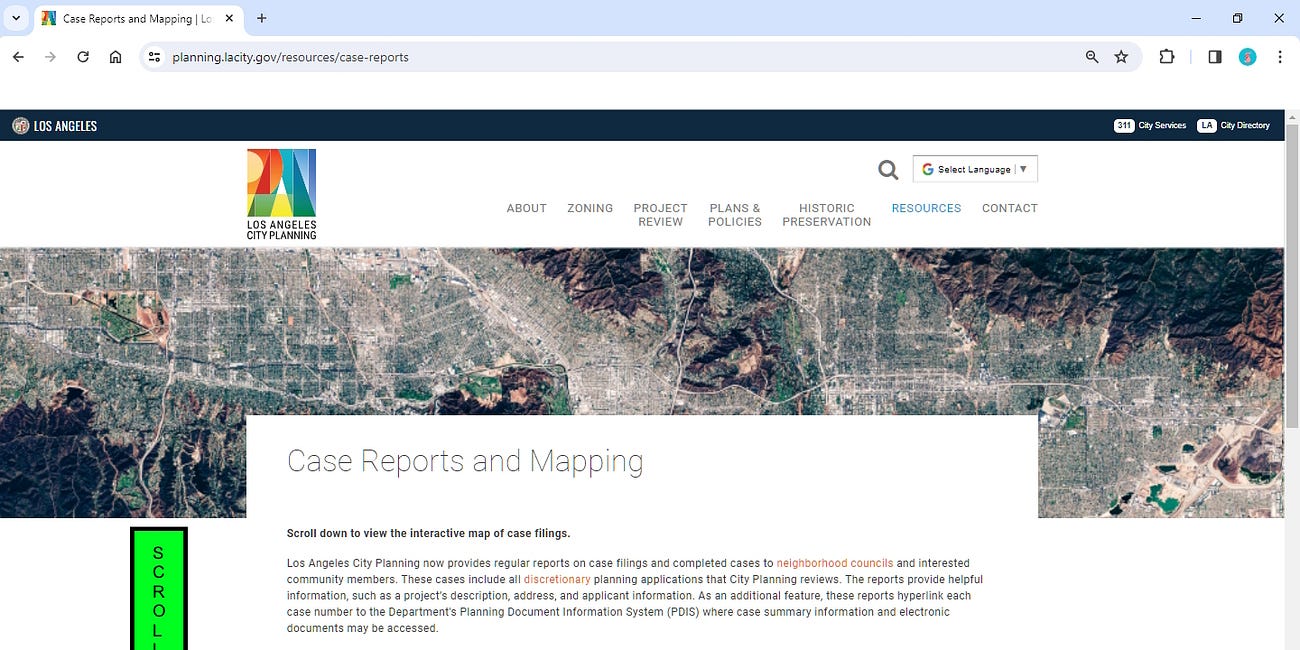The image size is (1300, 650).
Task: Follow the discretionary link
Action: coord(557,579)
